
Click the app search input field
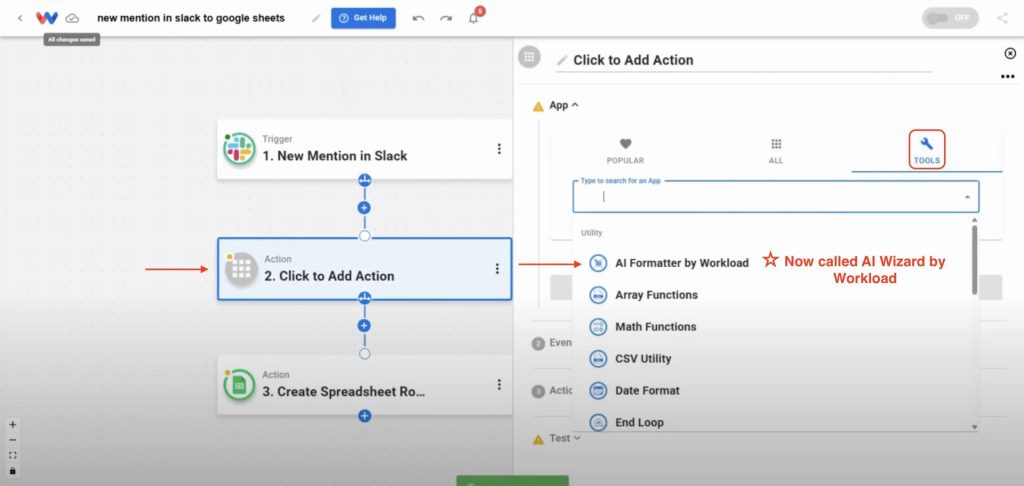coord(775,197)
